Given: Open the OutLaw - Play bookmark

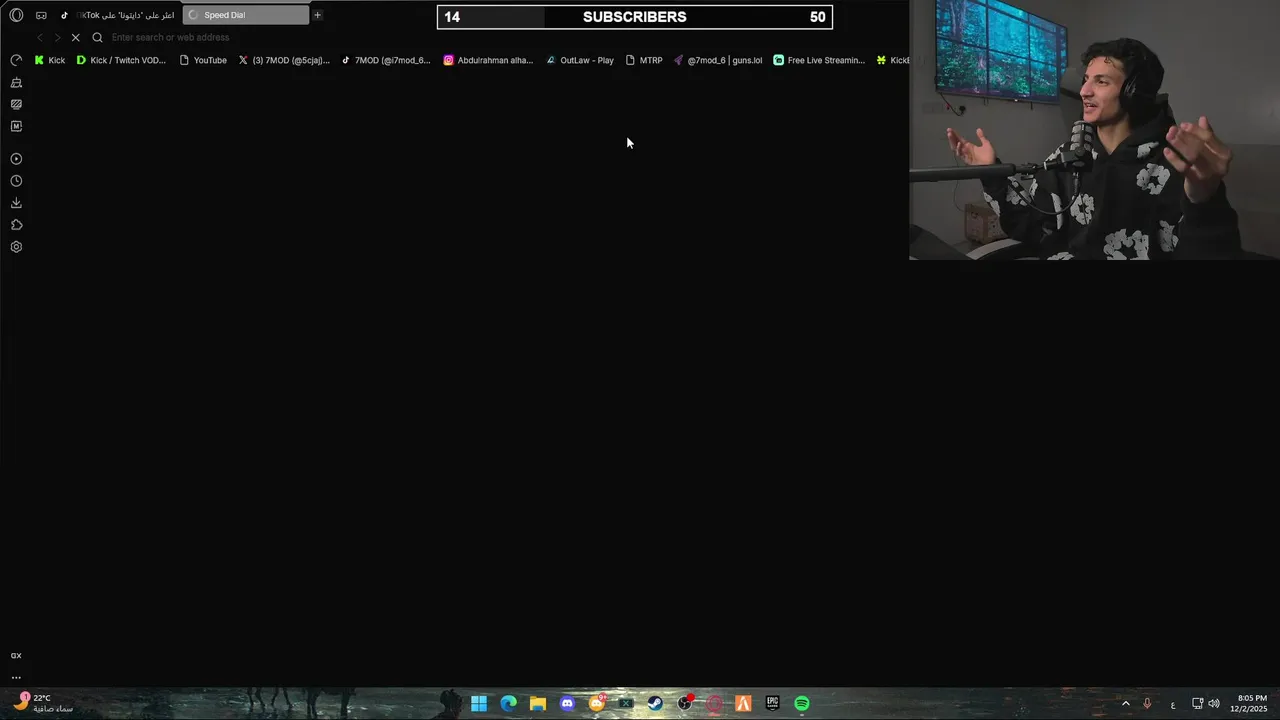Looking at the screenshot, I should point(580,60).
